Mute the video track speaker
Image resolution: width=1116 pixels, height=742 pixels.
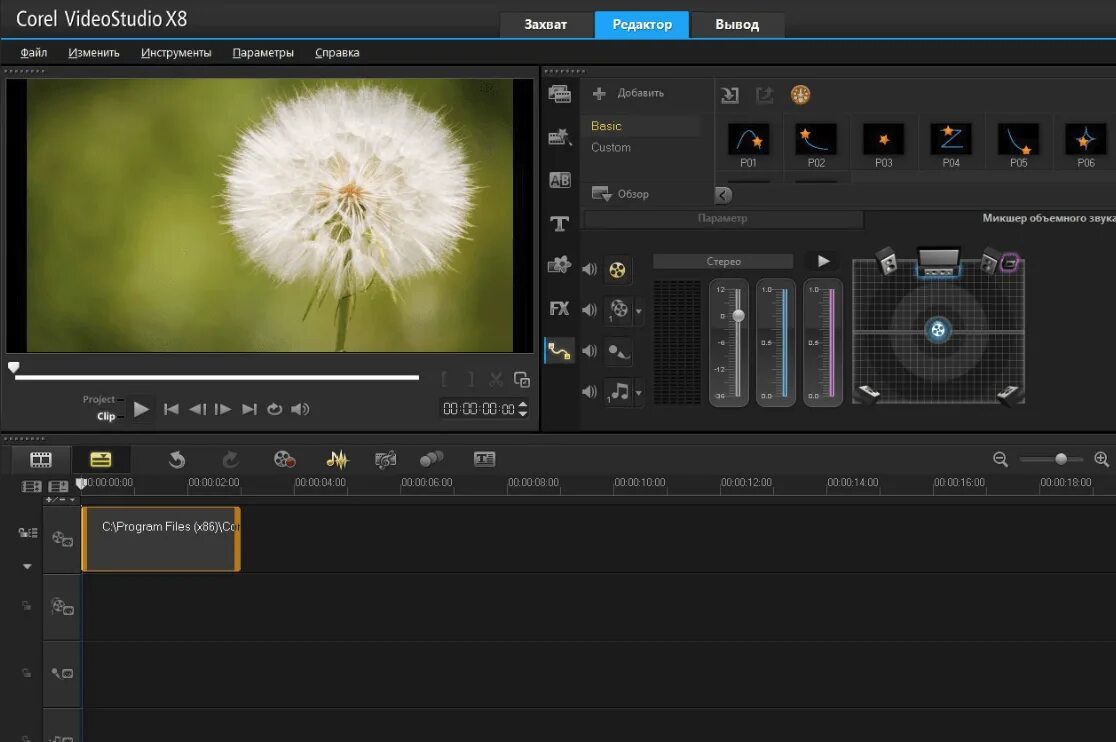point(589,269)
